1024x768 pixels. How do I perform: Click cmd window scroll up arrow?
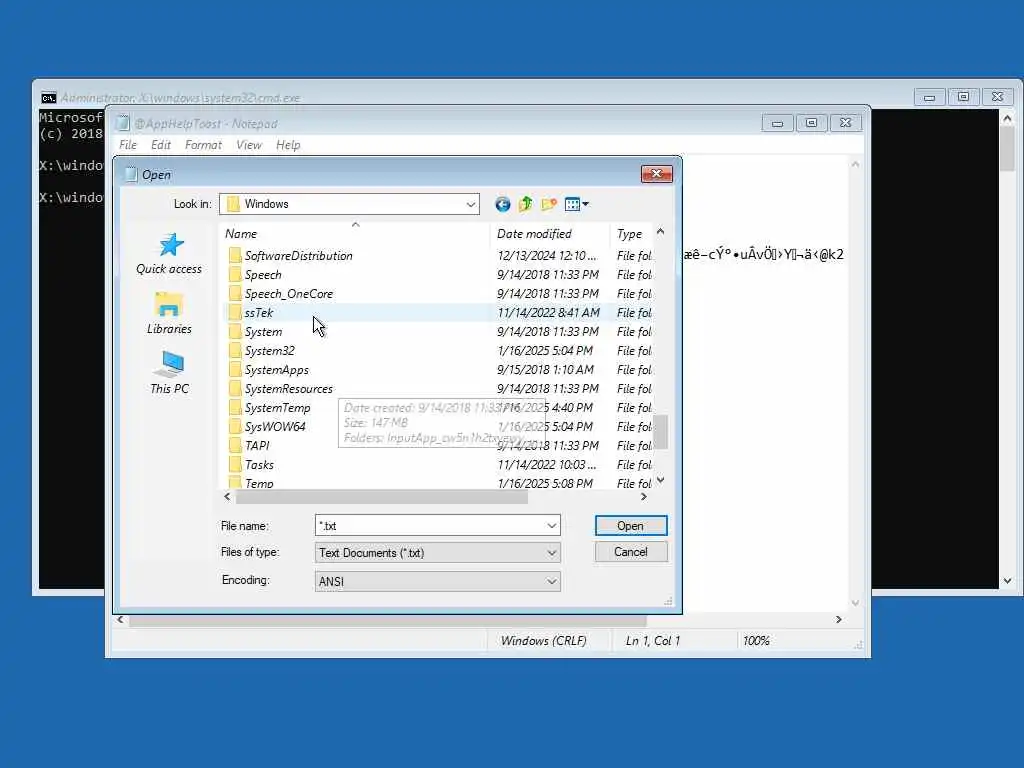(1008, 118)
